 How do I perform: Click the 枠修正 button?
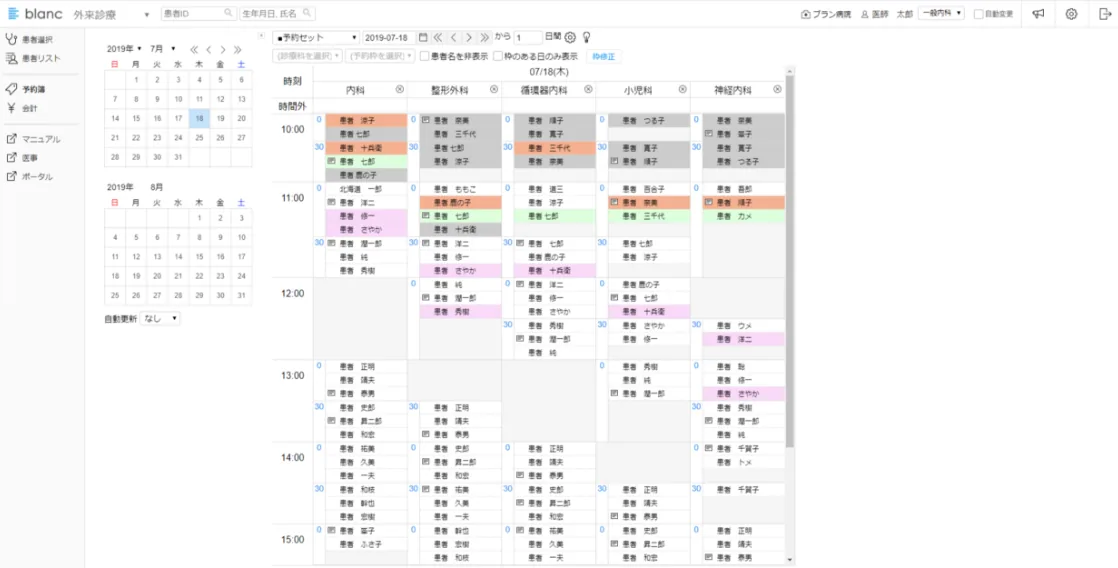[603, 56]
